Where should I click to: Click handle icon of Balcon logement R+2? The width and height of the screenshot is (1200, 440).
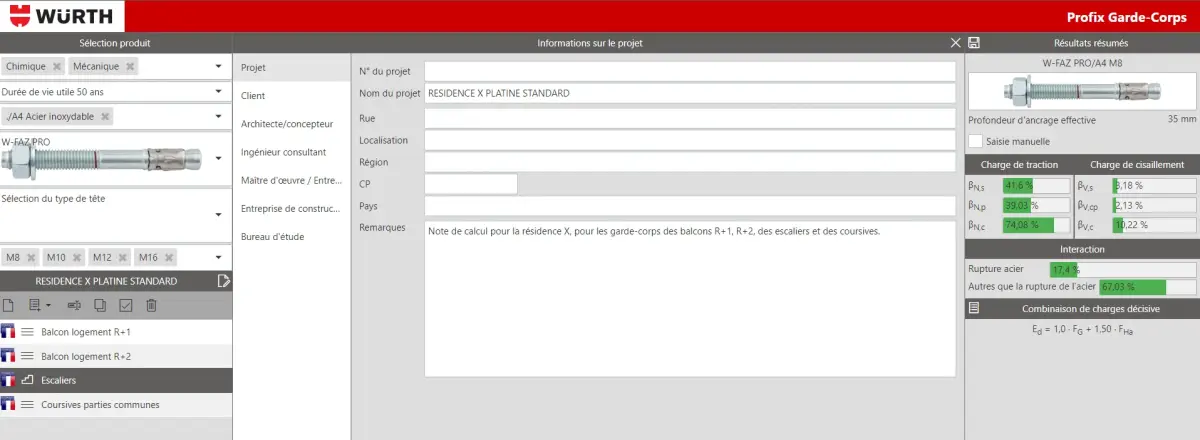click(28, 356)
